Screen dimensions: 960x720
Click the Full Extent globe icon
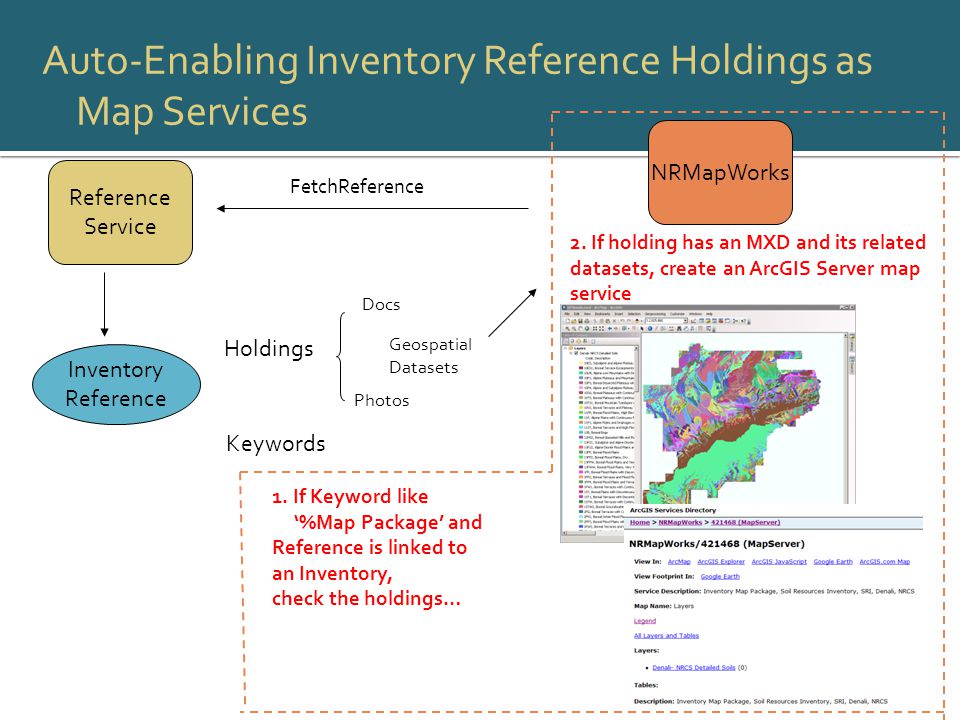587,329
